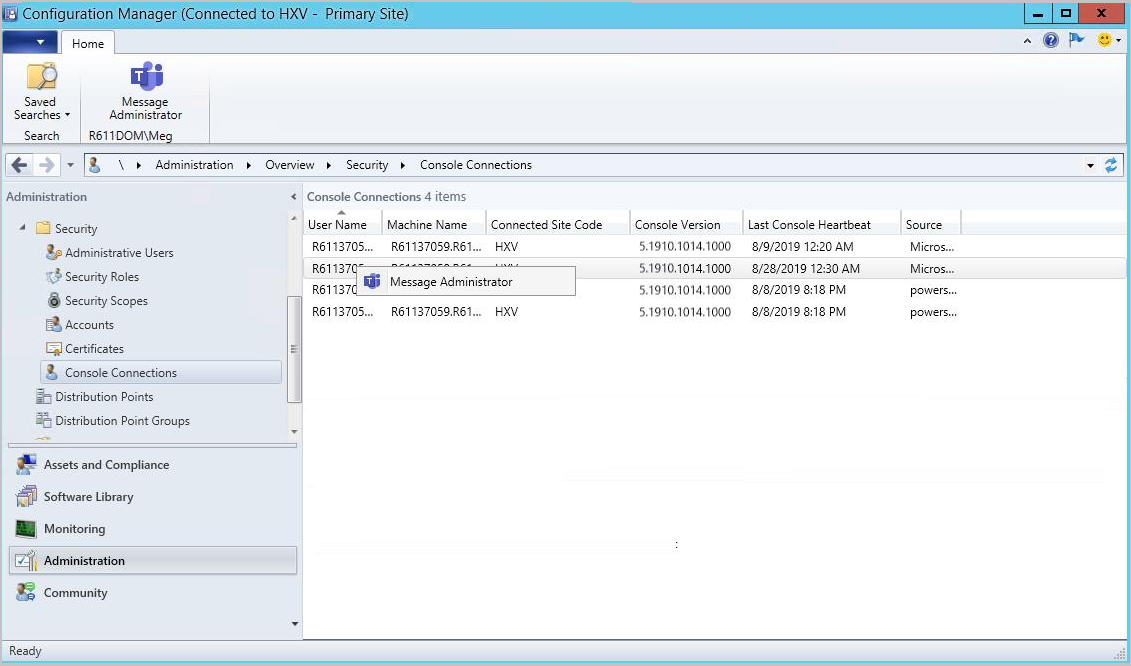Viewport: 1131px width, 666px height.
Task: Click the refresh icon in address bar
Action: point(1111,165)
